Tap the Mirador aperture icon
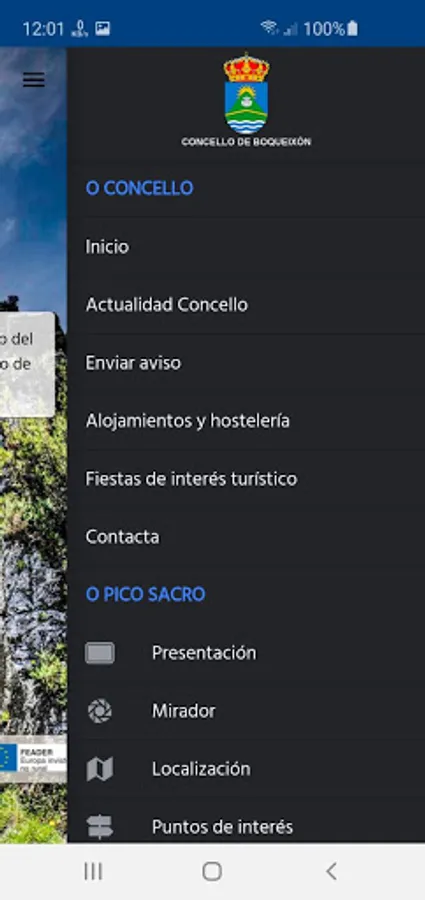 100,711
